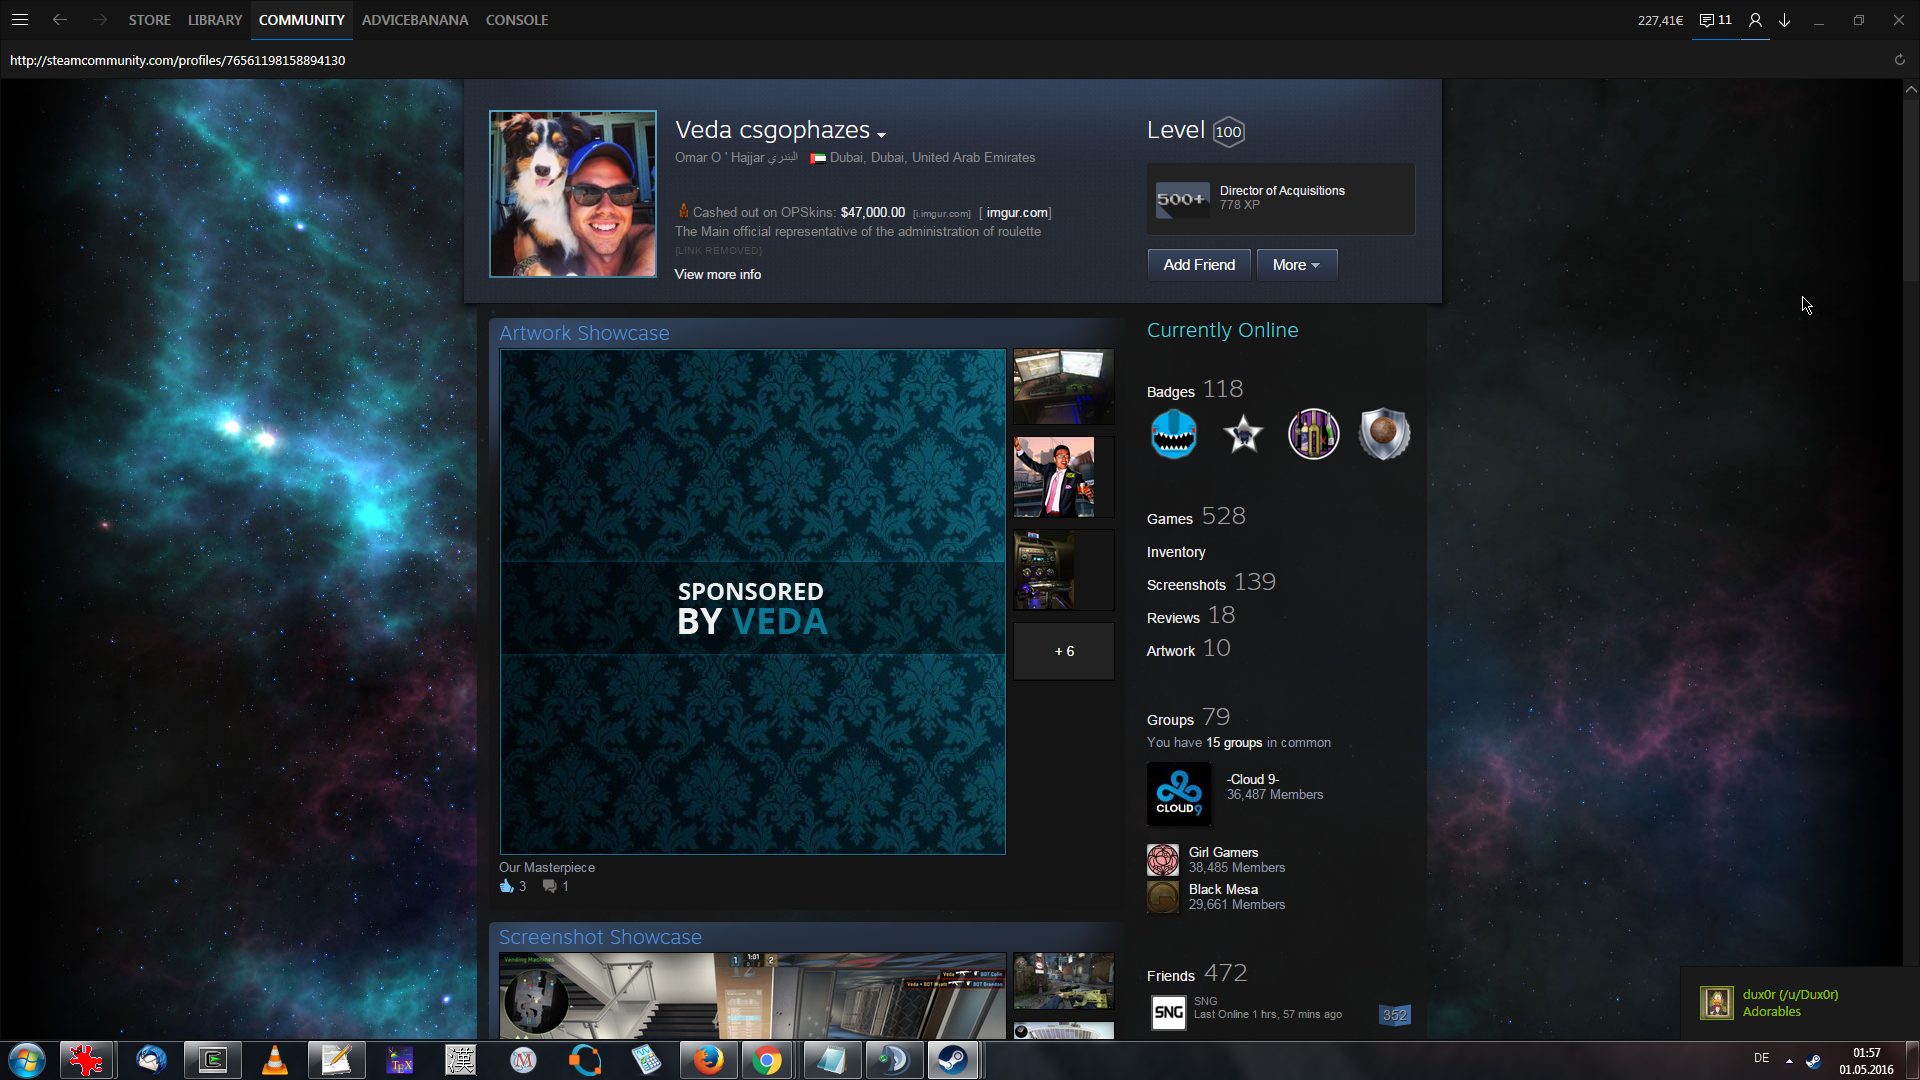Image resolution: width=1920 pixels, height=1080 pixels.
Task: Click the Add Friend button
Action: (1199, 265)
